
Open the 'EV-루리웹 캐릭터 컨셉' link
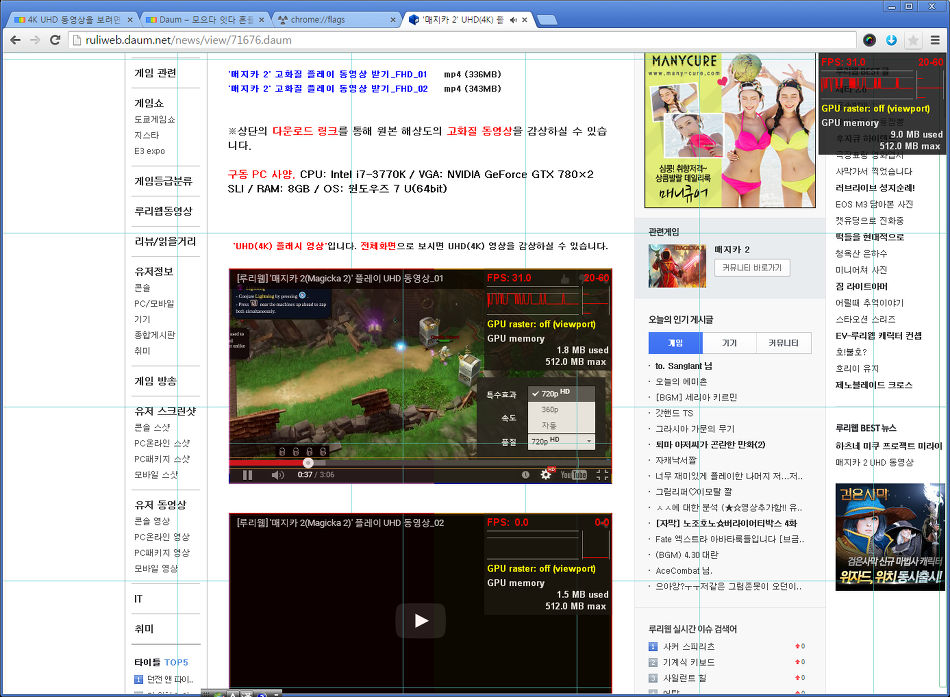pos(879,335)
